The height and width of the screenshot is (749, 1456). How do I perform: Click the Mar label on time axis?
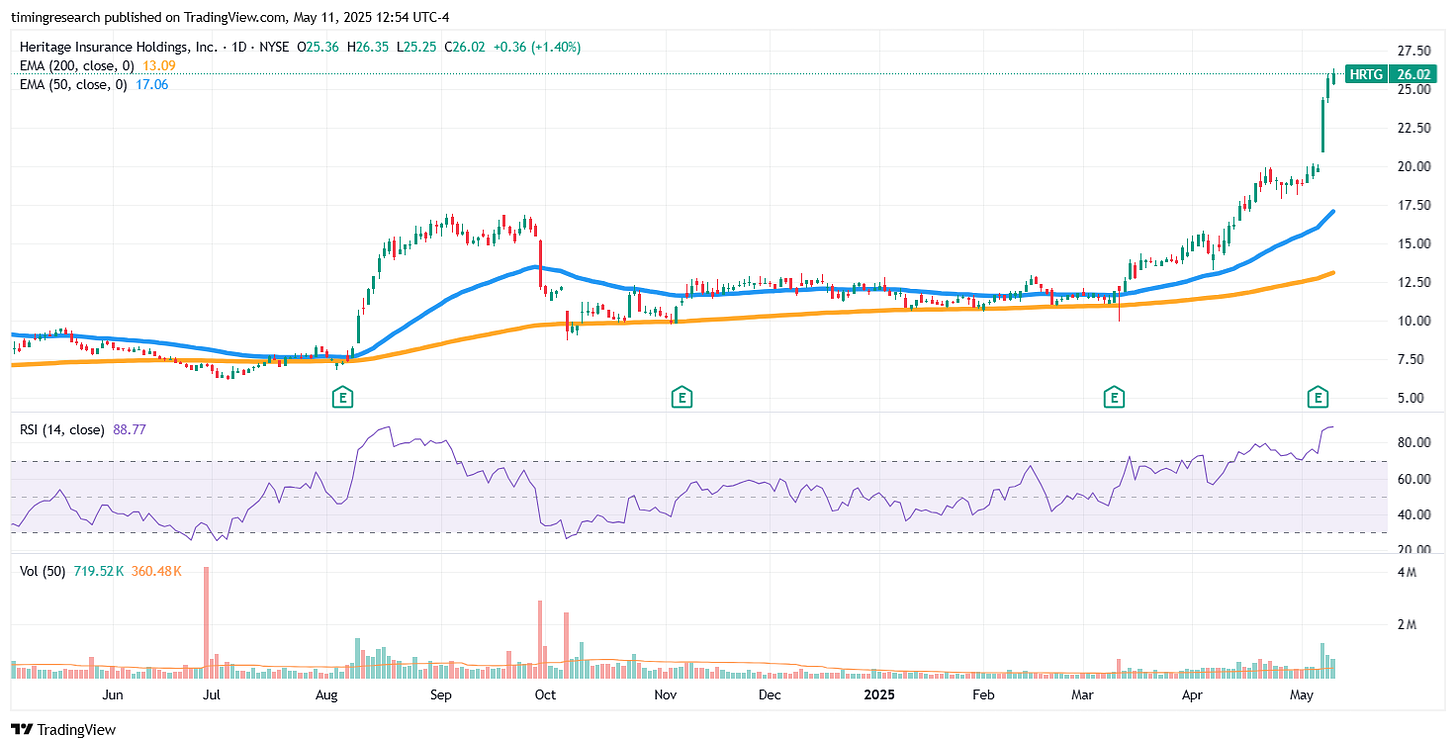coord(1082,694)
